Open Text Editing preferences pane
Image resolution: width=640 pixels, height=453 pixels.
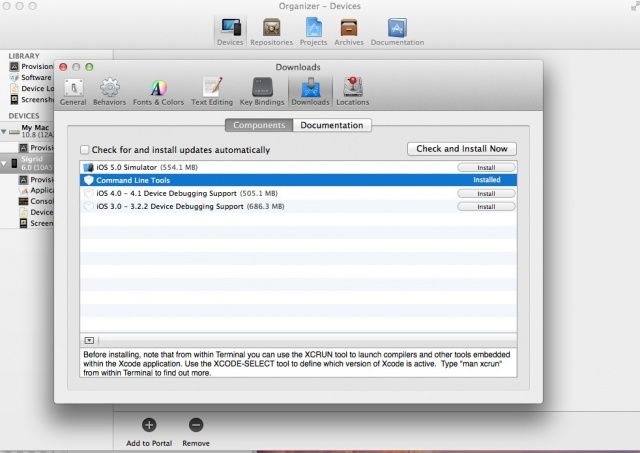[212, 92]
